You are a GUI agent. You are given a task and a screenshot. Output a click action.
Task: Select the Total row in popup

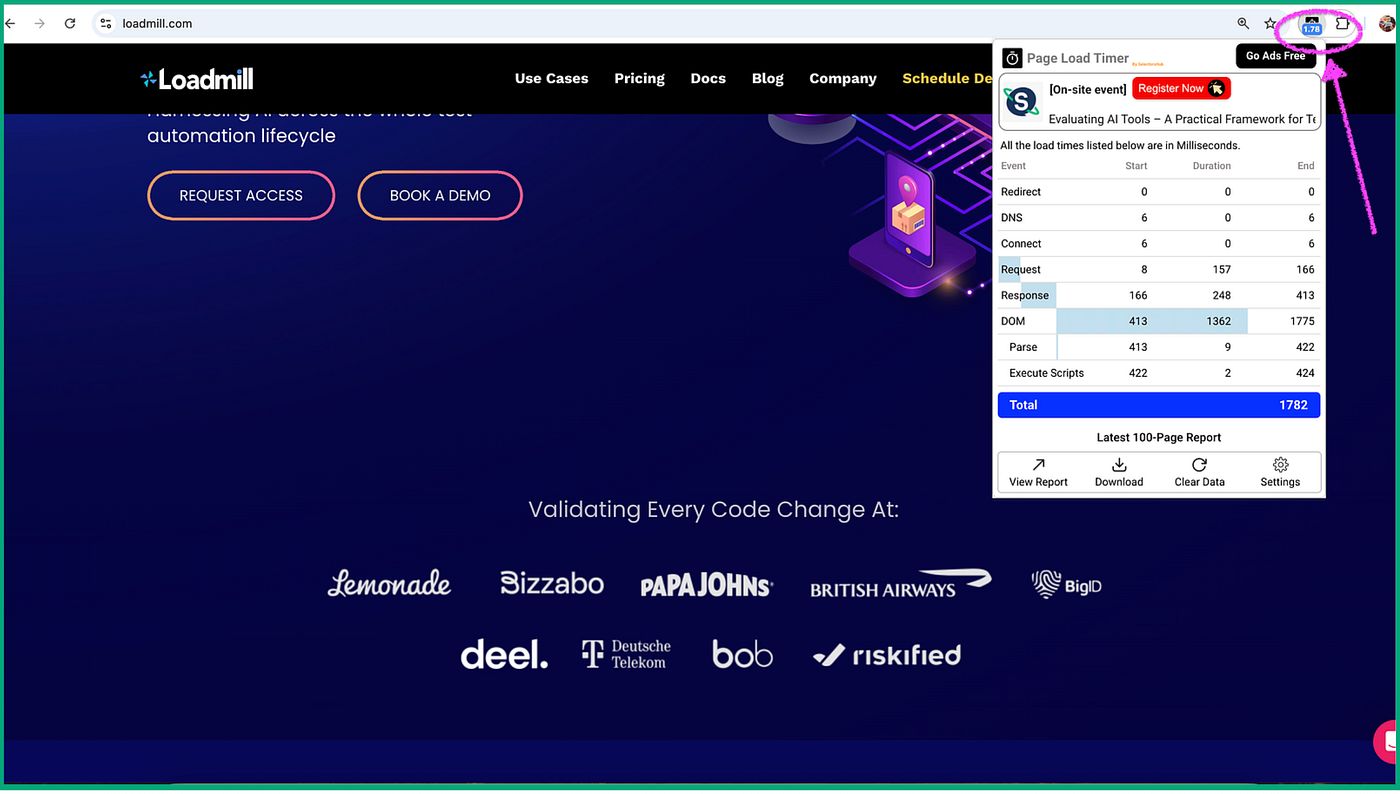(x=1159, y=405)
